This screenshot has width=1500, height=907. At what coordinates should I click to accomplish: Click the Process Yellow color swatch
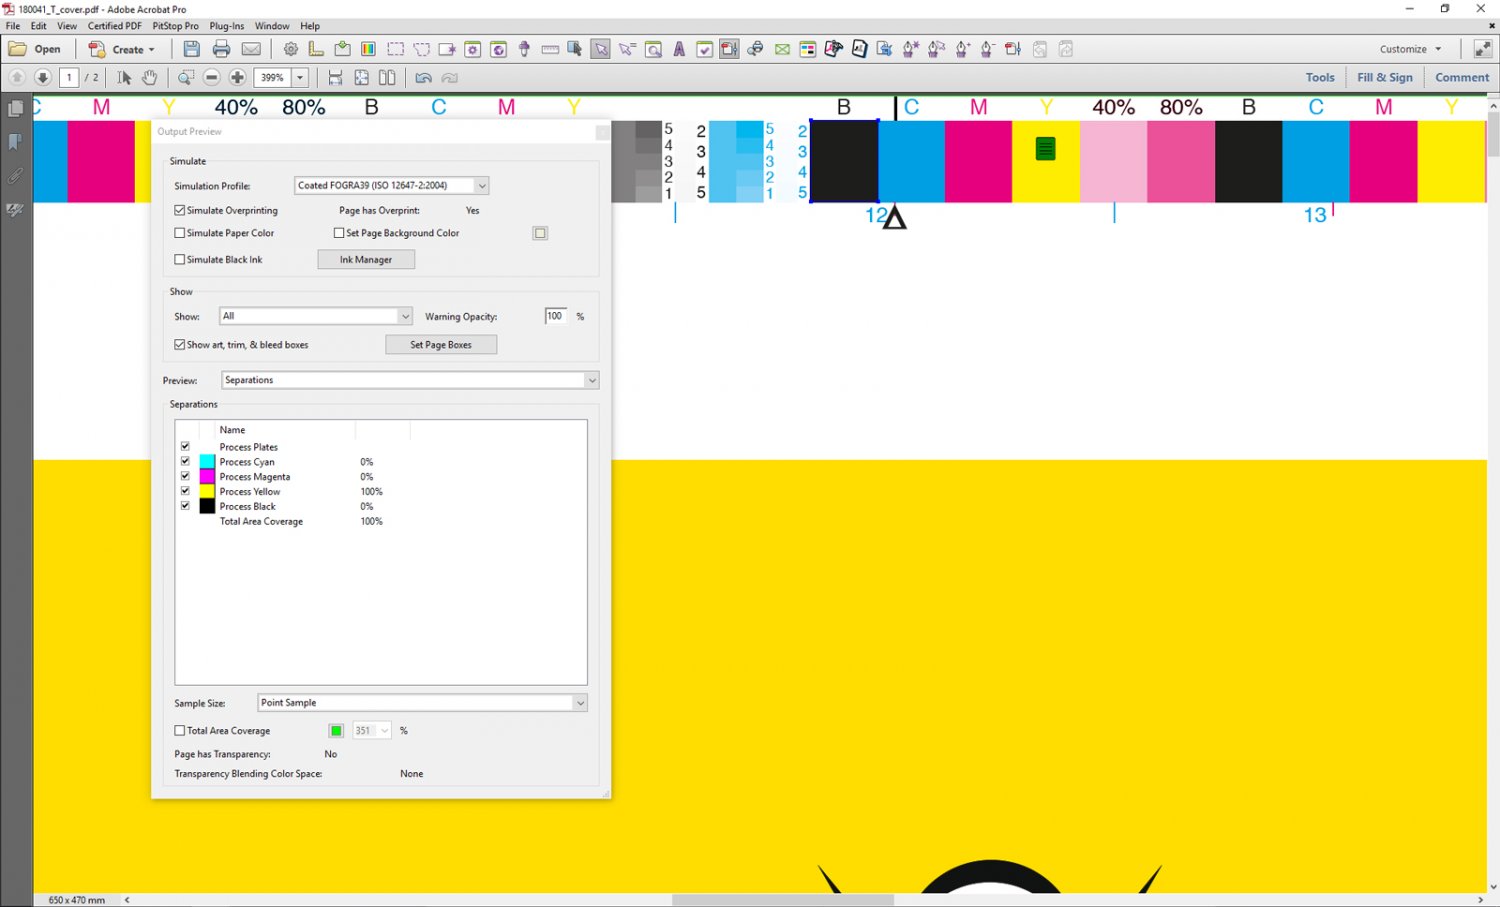pyautogui.click(x=207, y=491)
